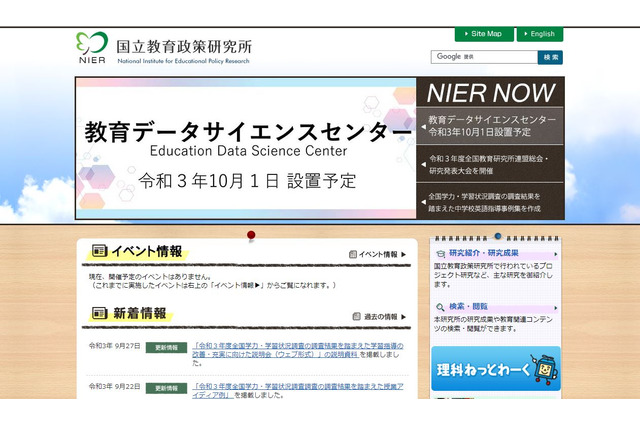Open the Education Data Science Center banner
This screenshot has width=640, height=426.
pos(246,148)
